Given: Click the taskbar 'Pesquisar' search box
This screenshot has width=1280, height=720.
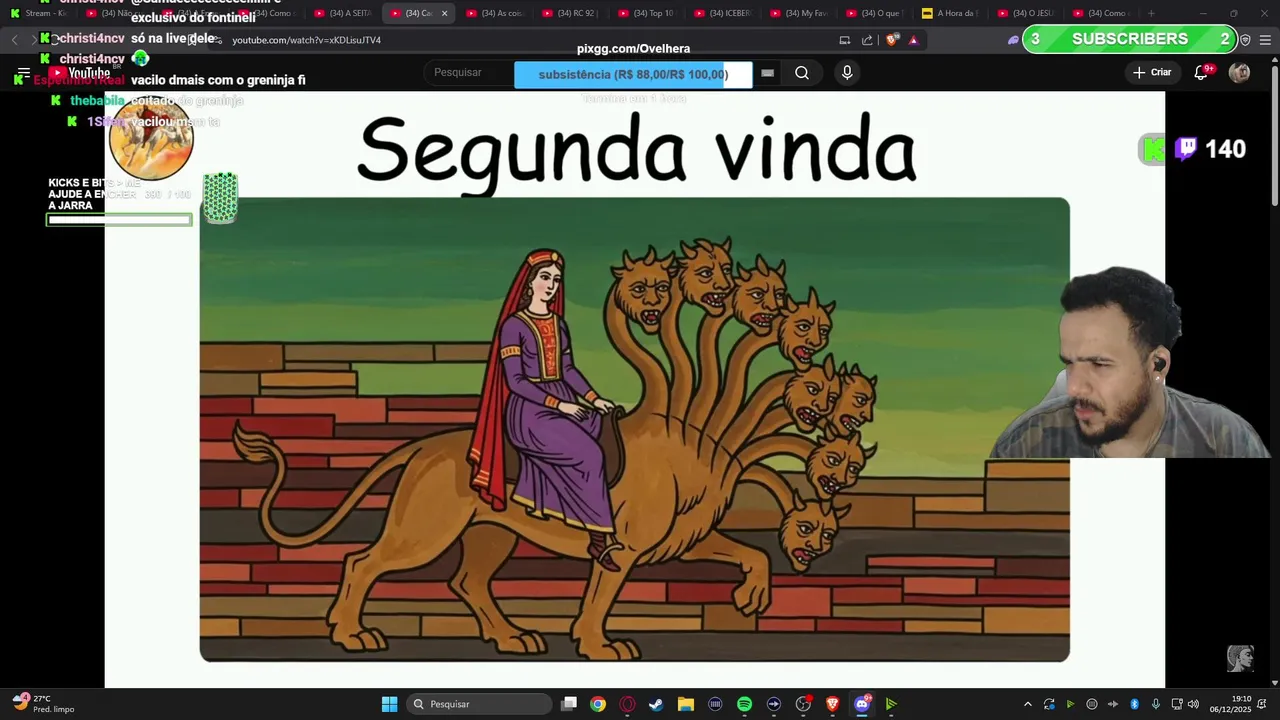Looking at the screenshot, I should pos(480,704).
